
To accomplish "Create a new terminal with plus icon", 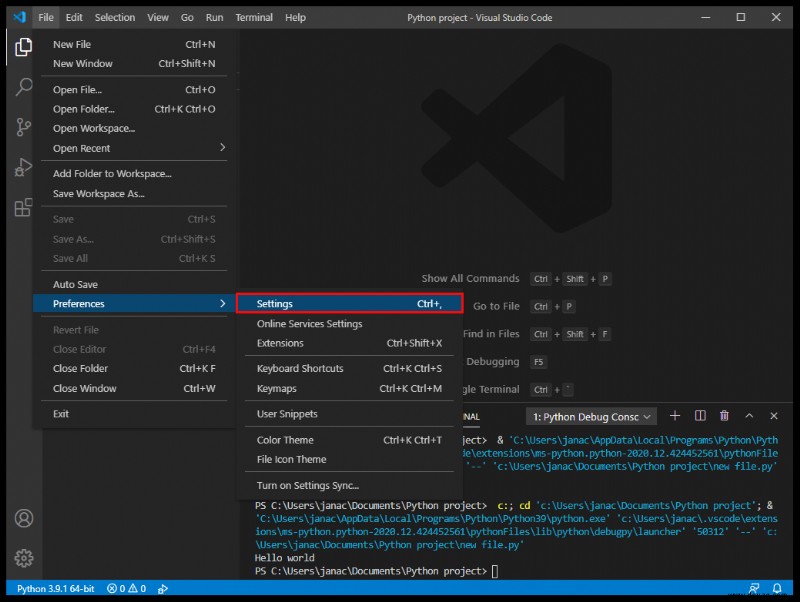I will (x=674, y=416).
